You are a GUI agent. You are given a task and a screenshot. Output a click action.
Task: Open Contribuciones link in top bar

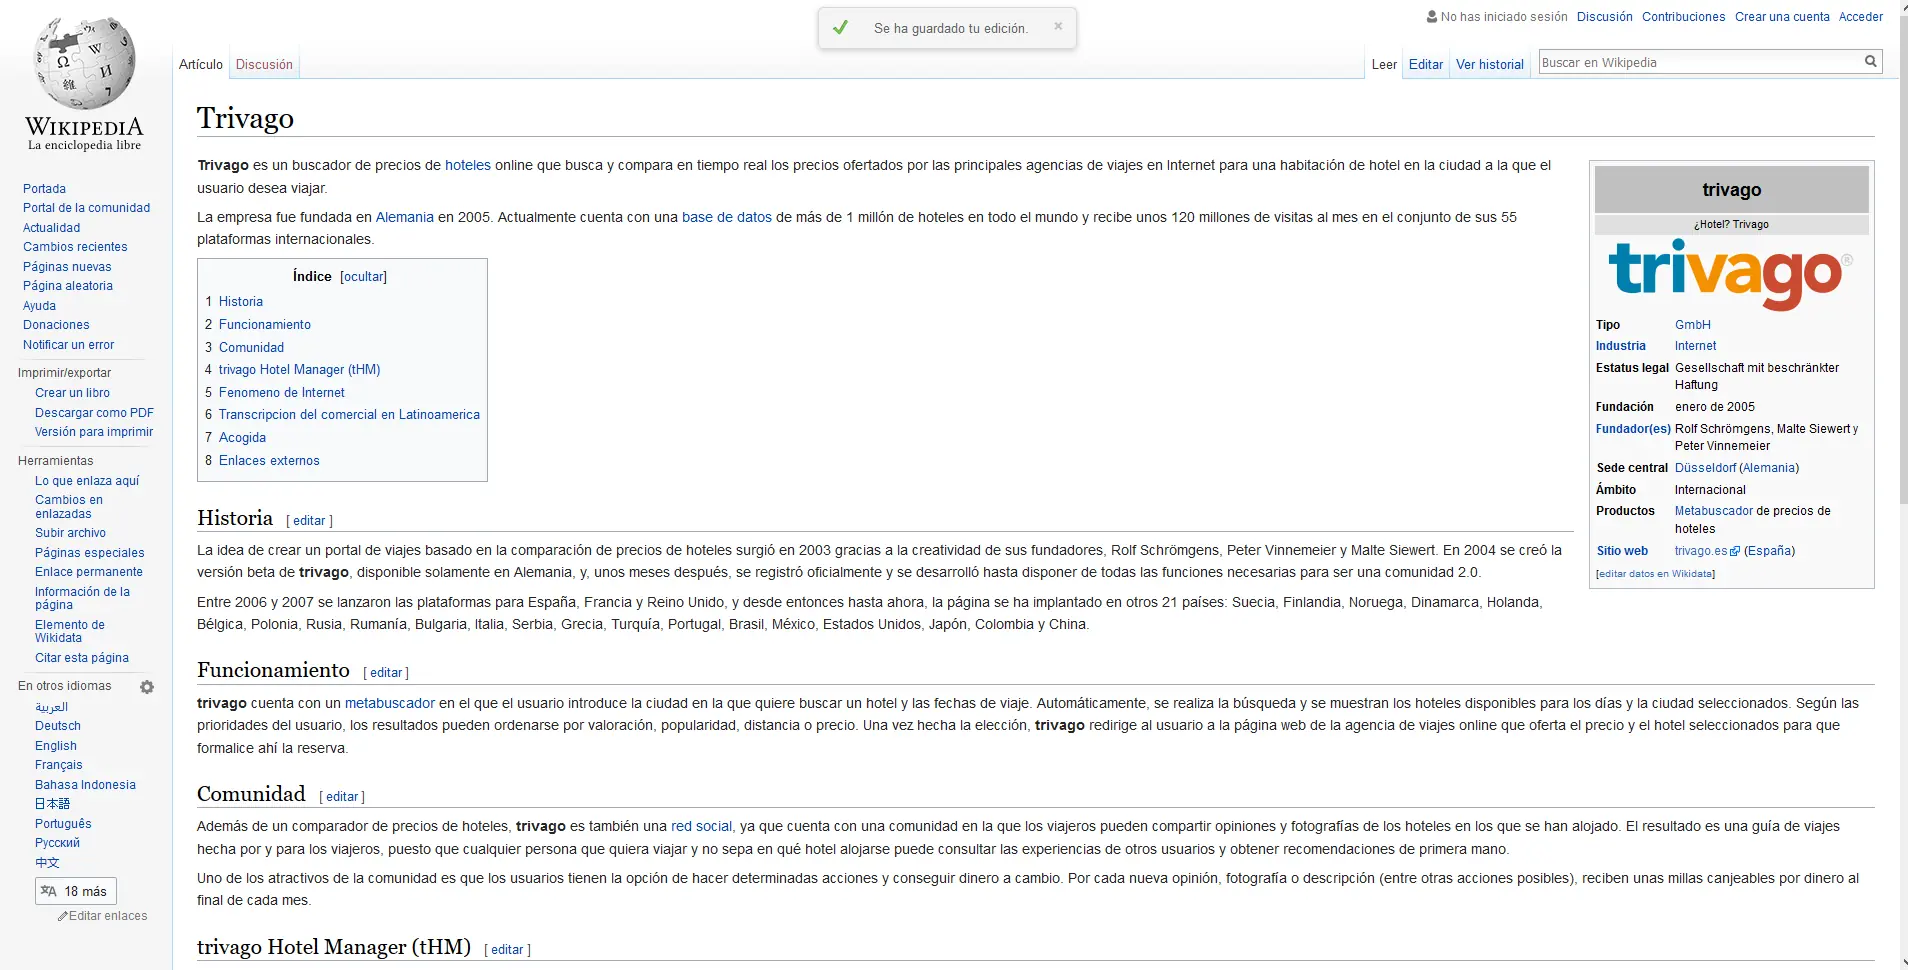(1684, 17)
